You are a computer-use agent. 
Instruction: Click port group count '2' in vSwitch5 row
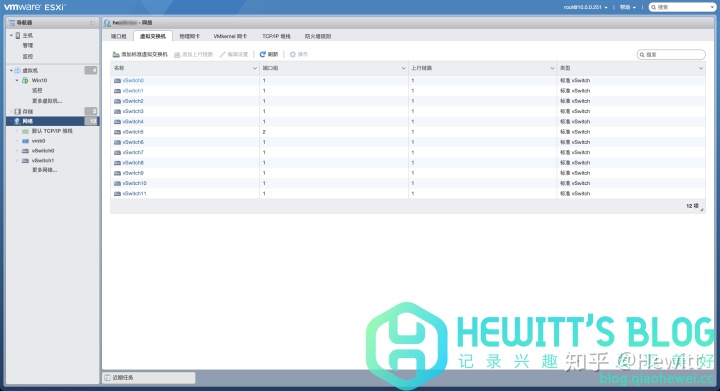point(264,132)
